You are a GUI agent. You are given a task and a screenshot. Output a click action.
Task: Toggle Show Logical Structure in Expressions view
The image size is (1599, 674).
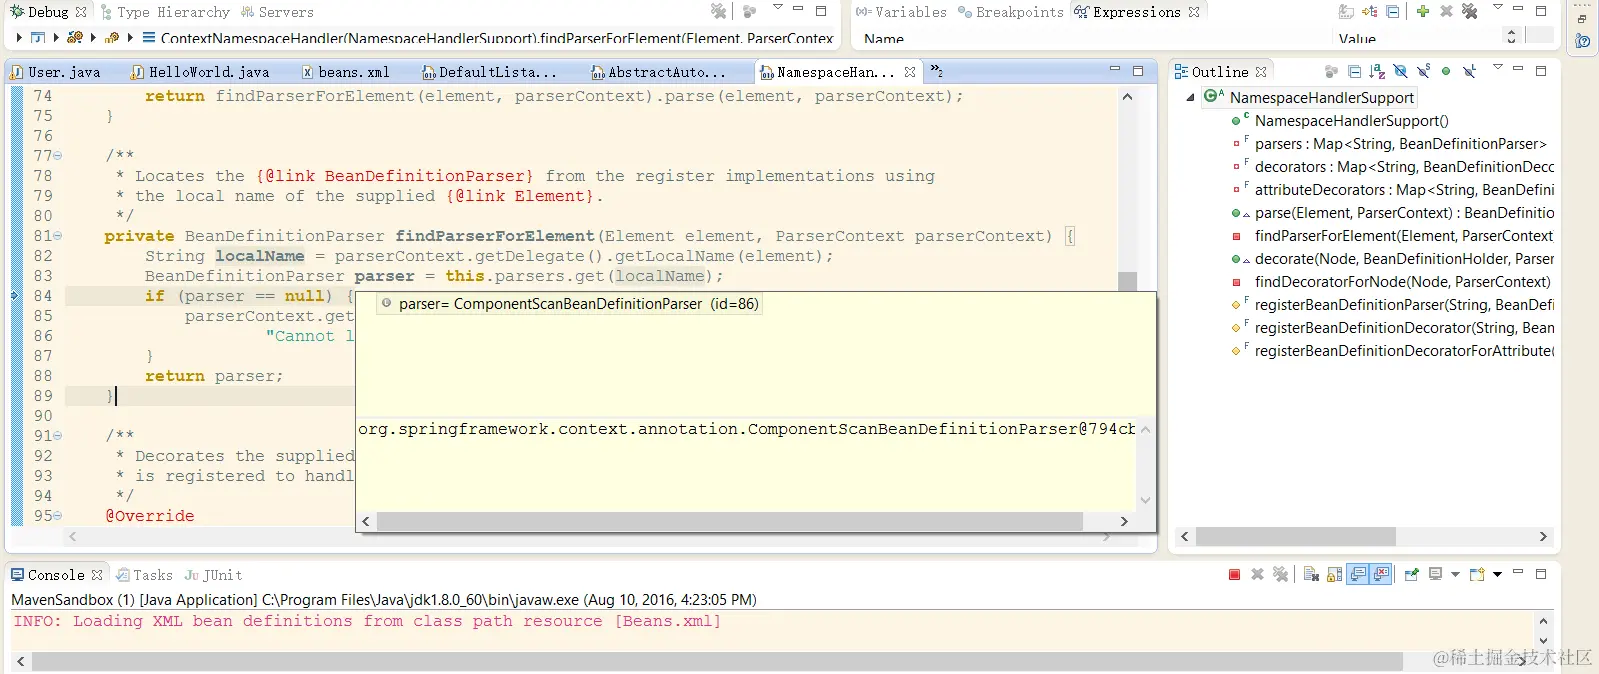point(1369,12)
